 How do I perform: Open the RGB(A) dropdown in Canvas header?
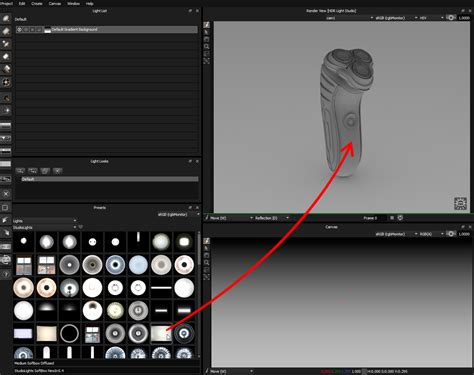pos(431,234)
